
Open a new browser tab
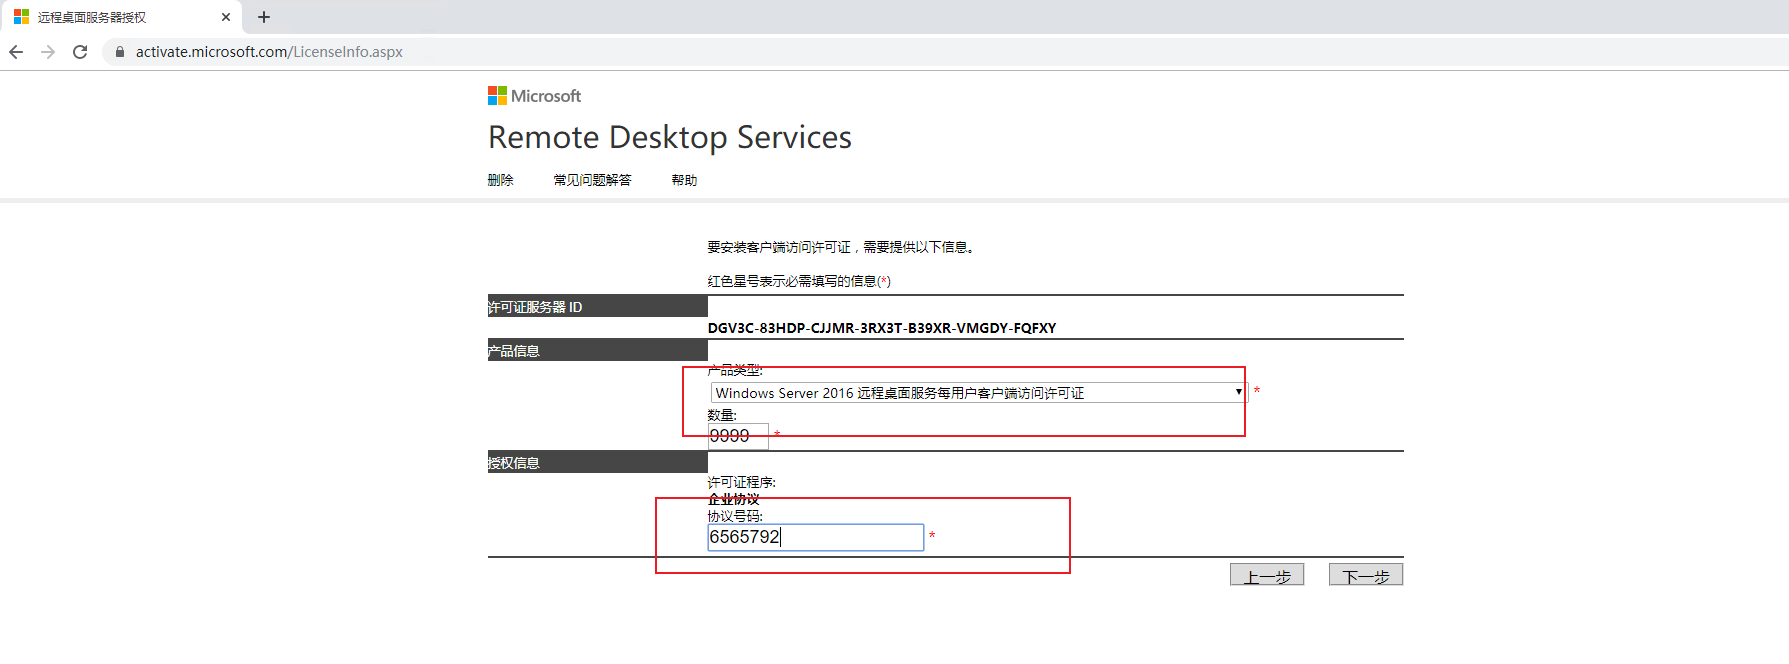(264, 17)
